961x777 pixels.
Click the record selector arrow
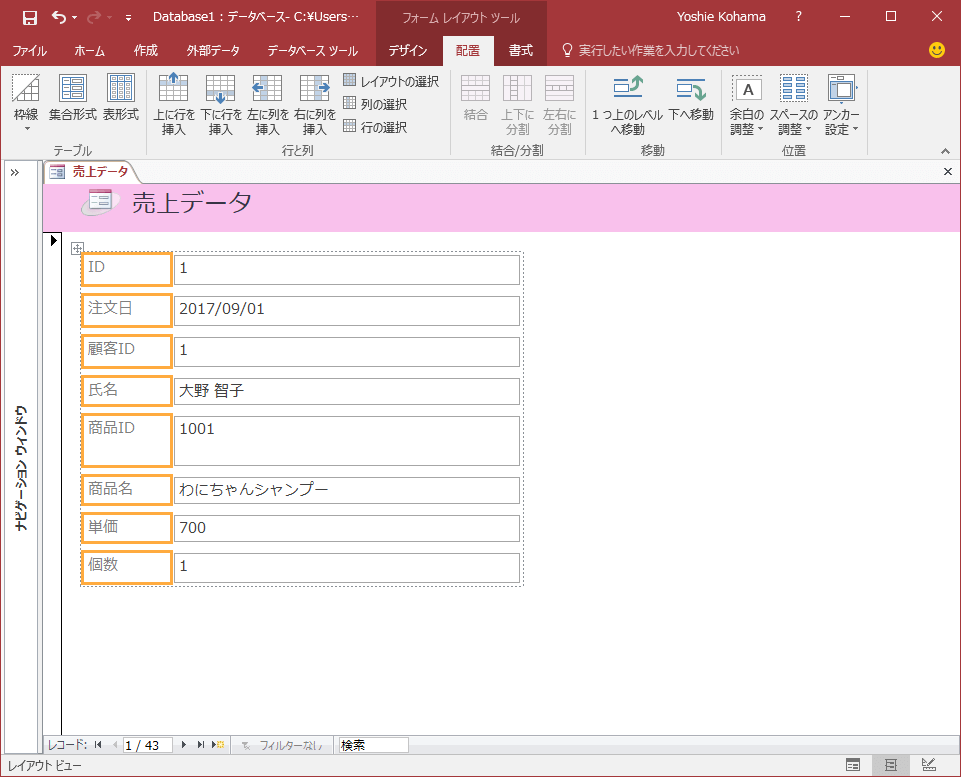point(53,240)
